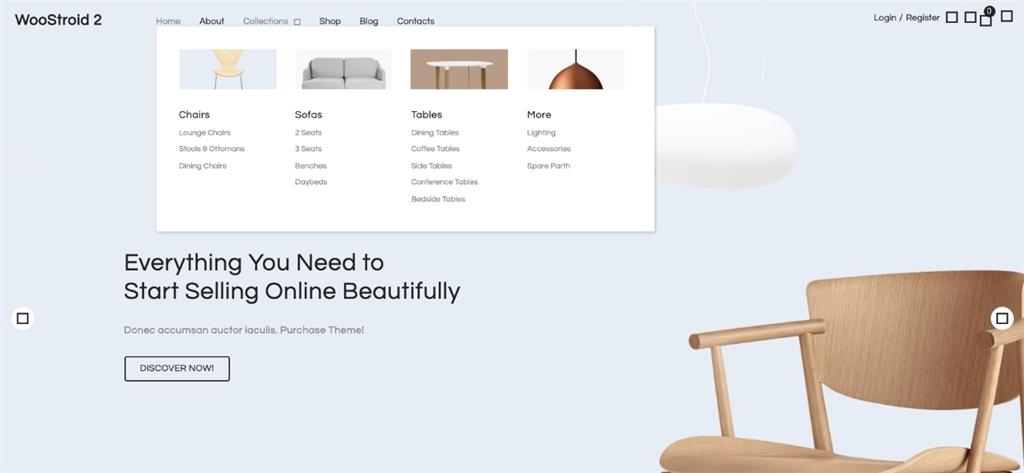Screen dimensions: 1024x473
Task: Click the Donec accumsan auctor iaculis text
Action: pos(244,330)
